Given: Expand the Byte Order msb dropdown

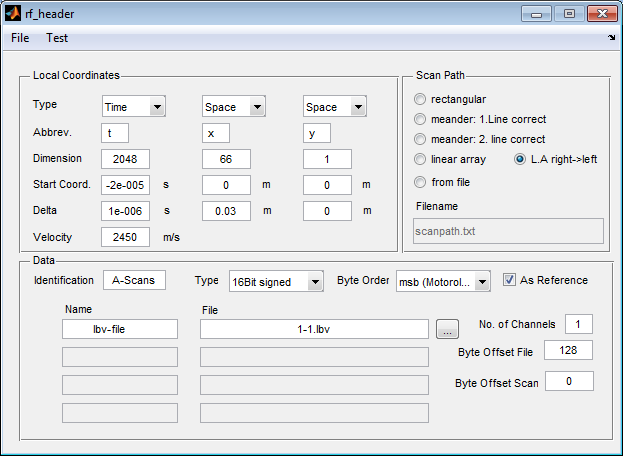Looking at the screenshot, I should click(443, 281).
